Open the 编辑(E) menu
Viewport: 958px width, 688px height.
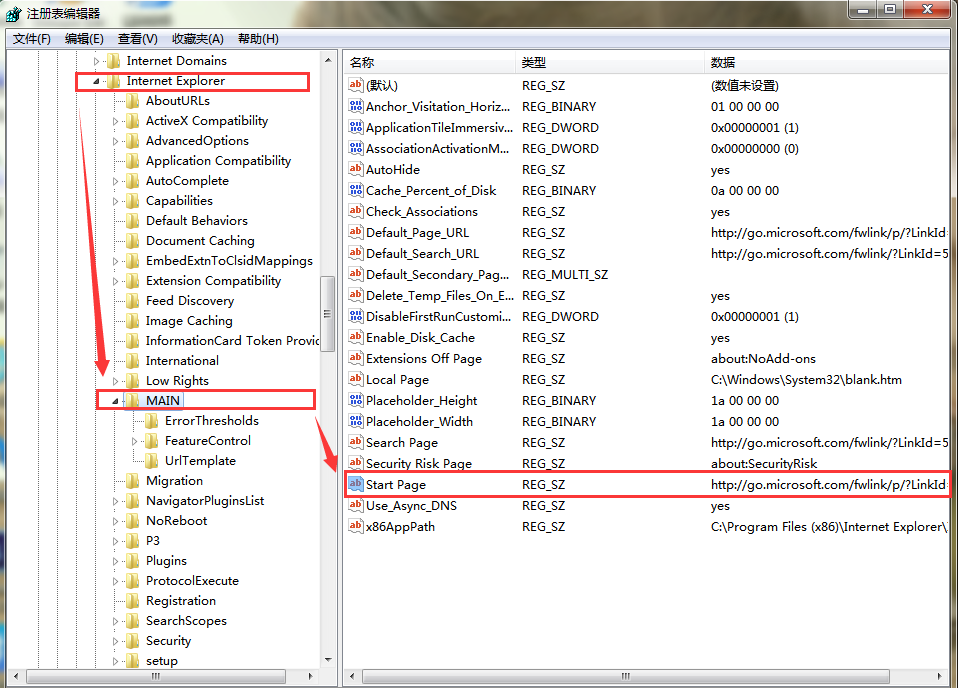[84, 39]
